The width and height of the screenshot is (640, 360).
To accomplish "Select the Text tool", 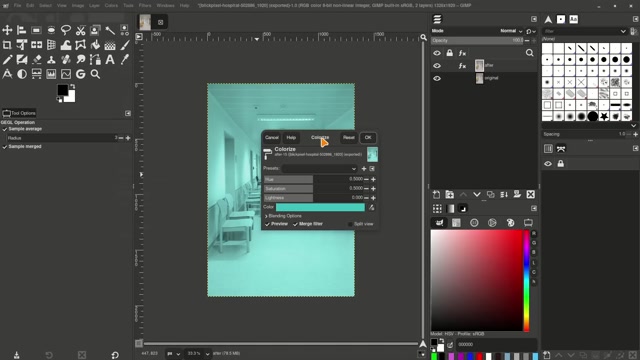I will pos(110,60).
